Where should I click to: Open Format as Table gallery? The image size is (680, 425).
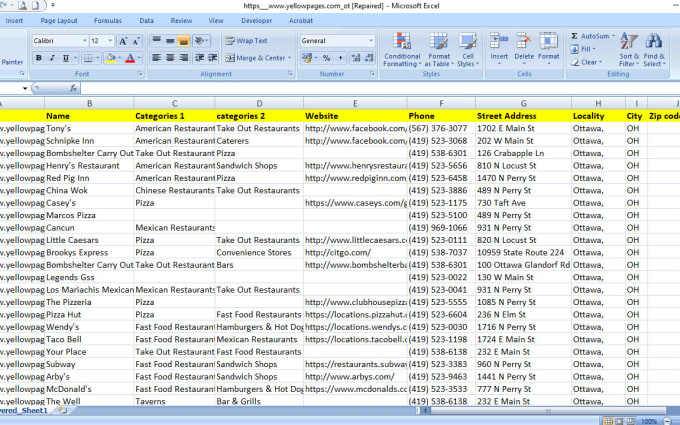pyautogui.click(x=439, y=49)
